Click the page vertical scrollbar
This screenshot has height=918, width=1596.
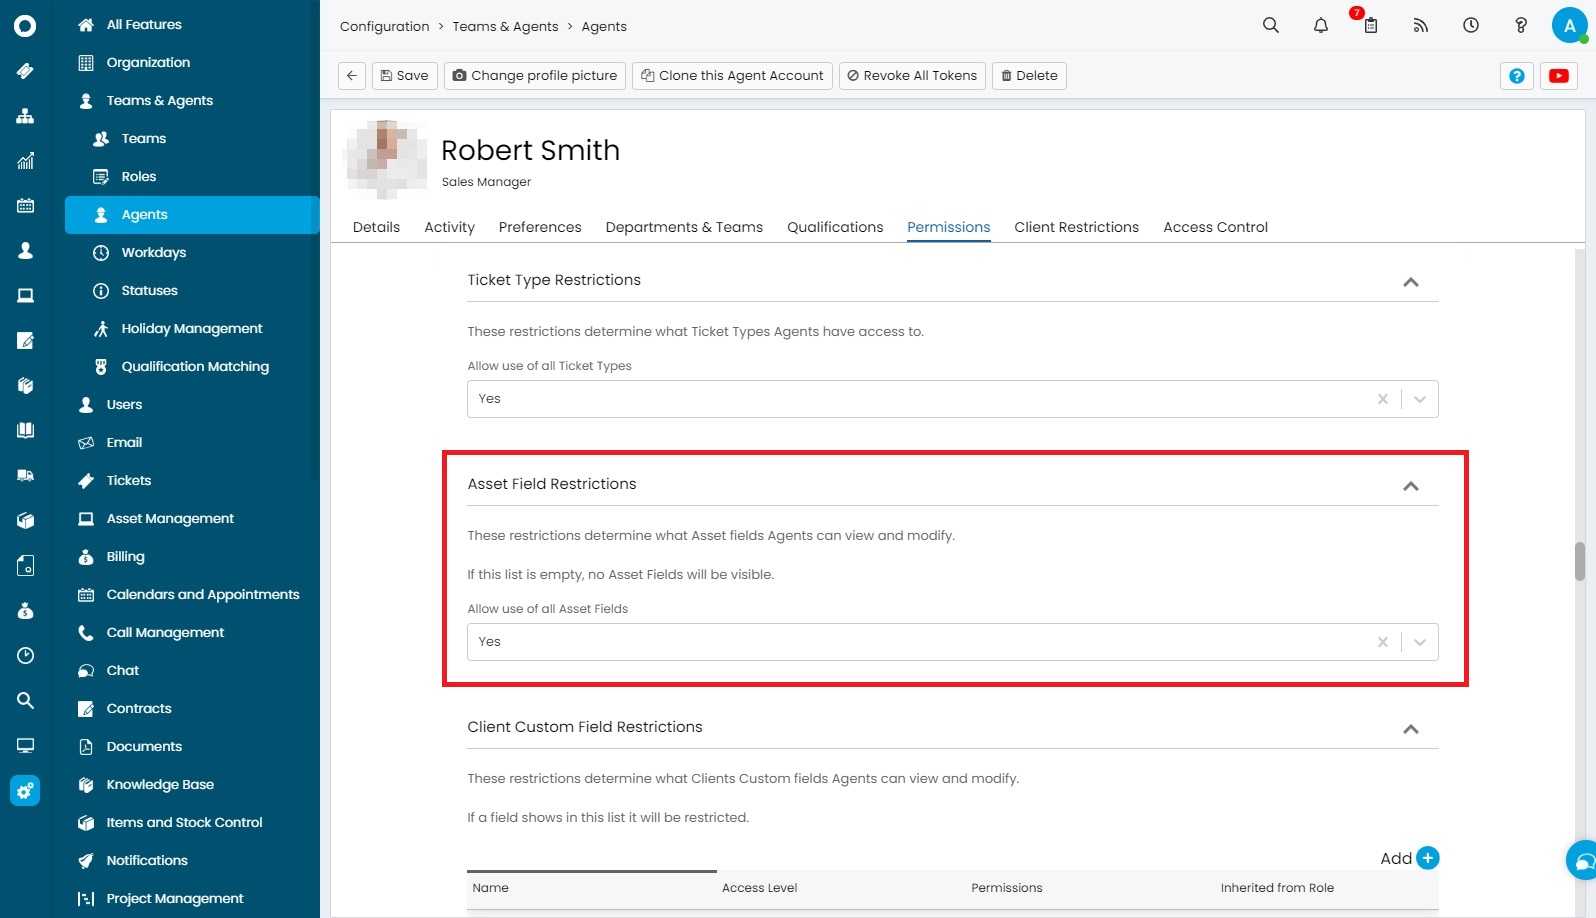[x=1579, y=561]
